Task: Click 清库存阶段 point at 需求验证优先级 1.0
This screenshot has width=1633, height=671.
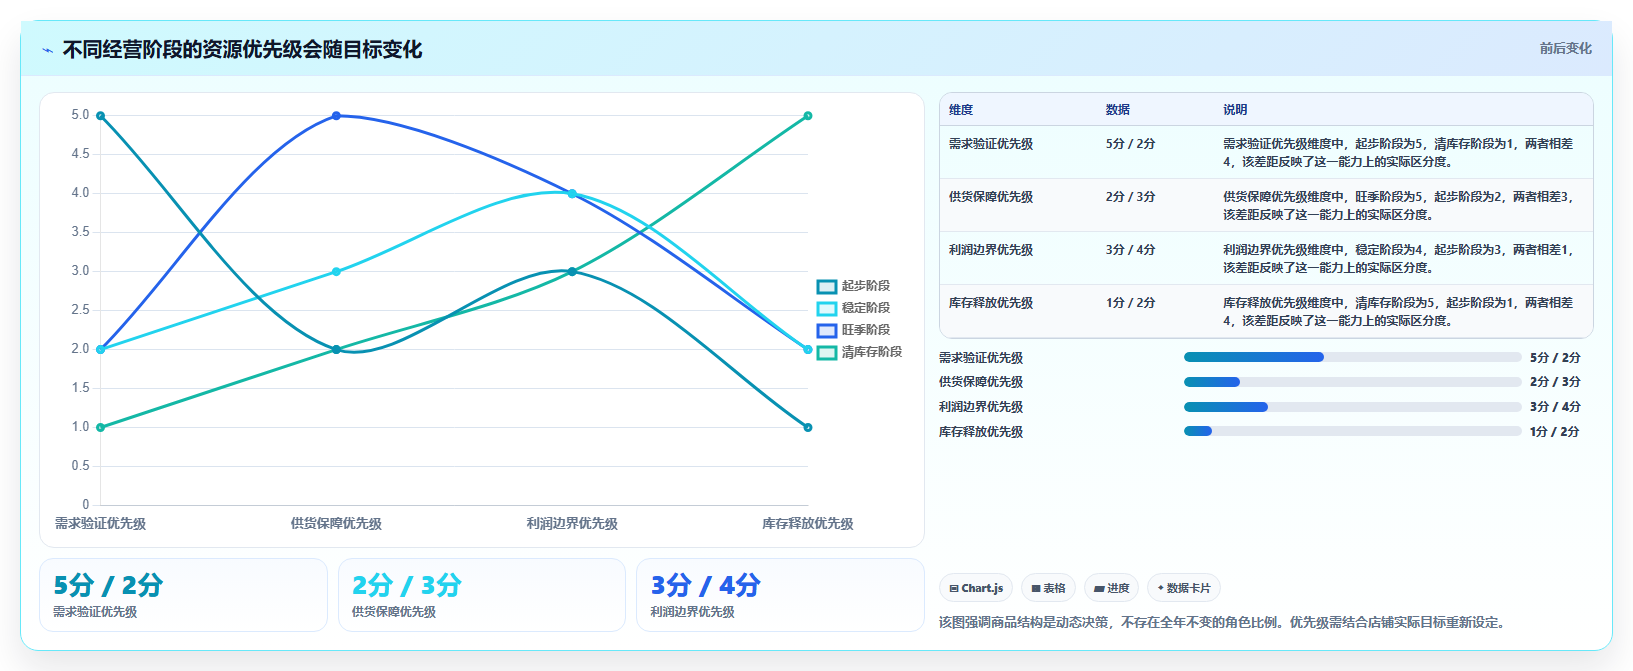Action: click(101, 427)
